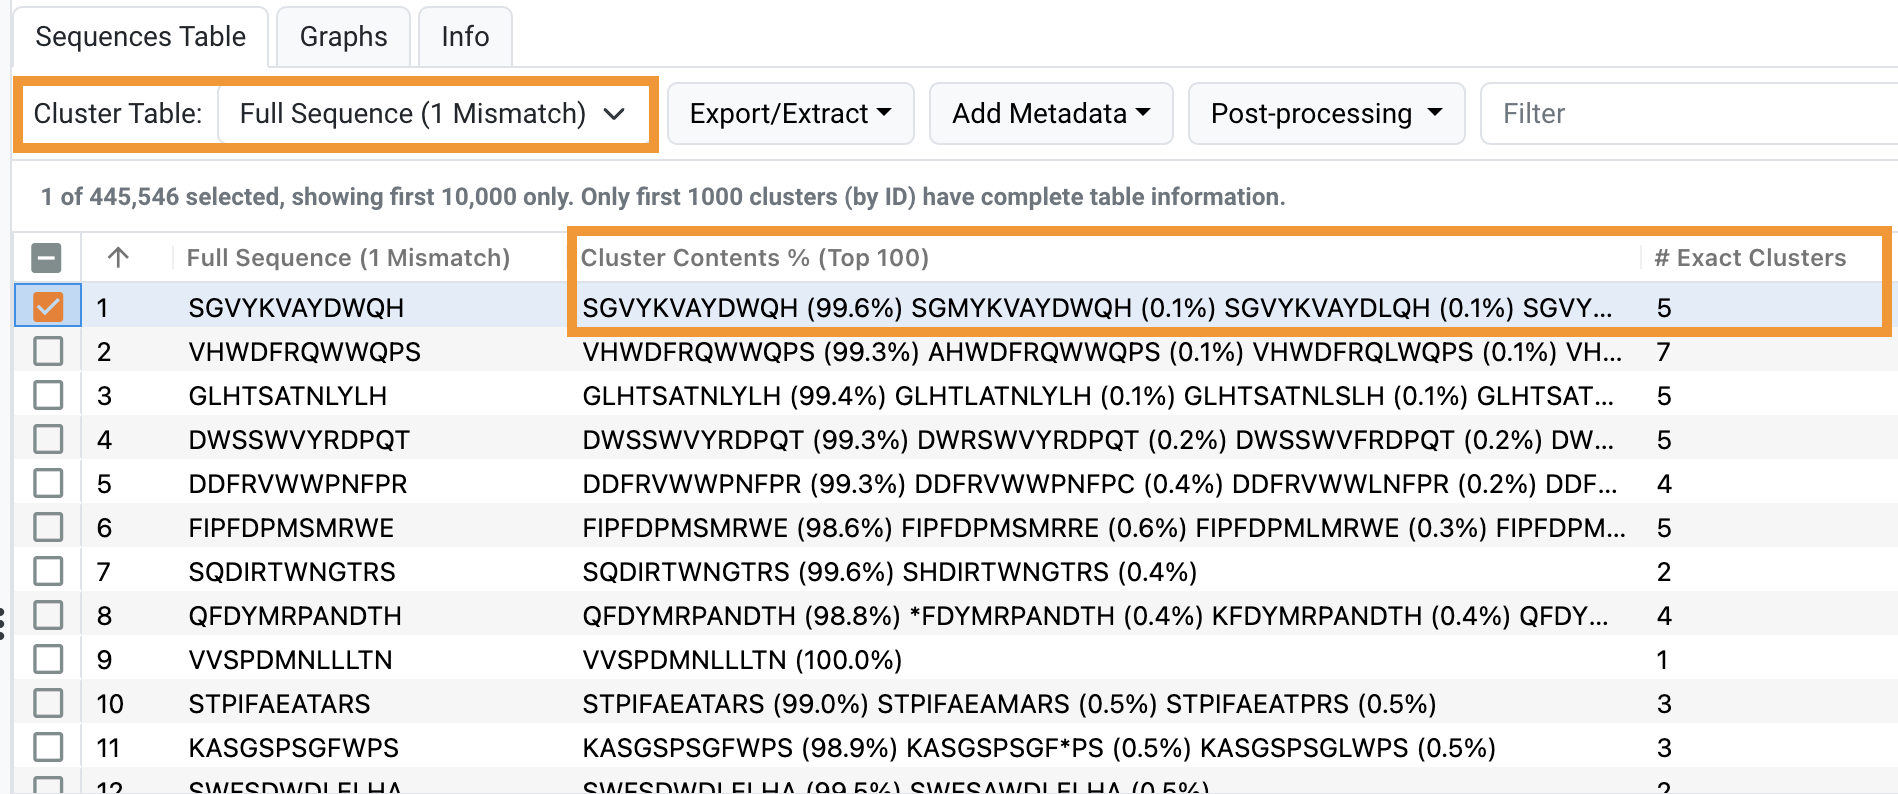The image size is (1898, 794).
Task: Sort by Cluster Contents % (Top 100) column
Action: (755, 258)
